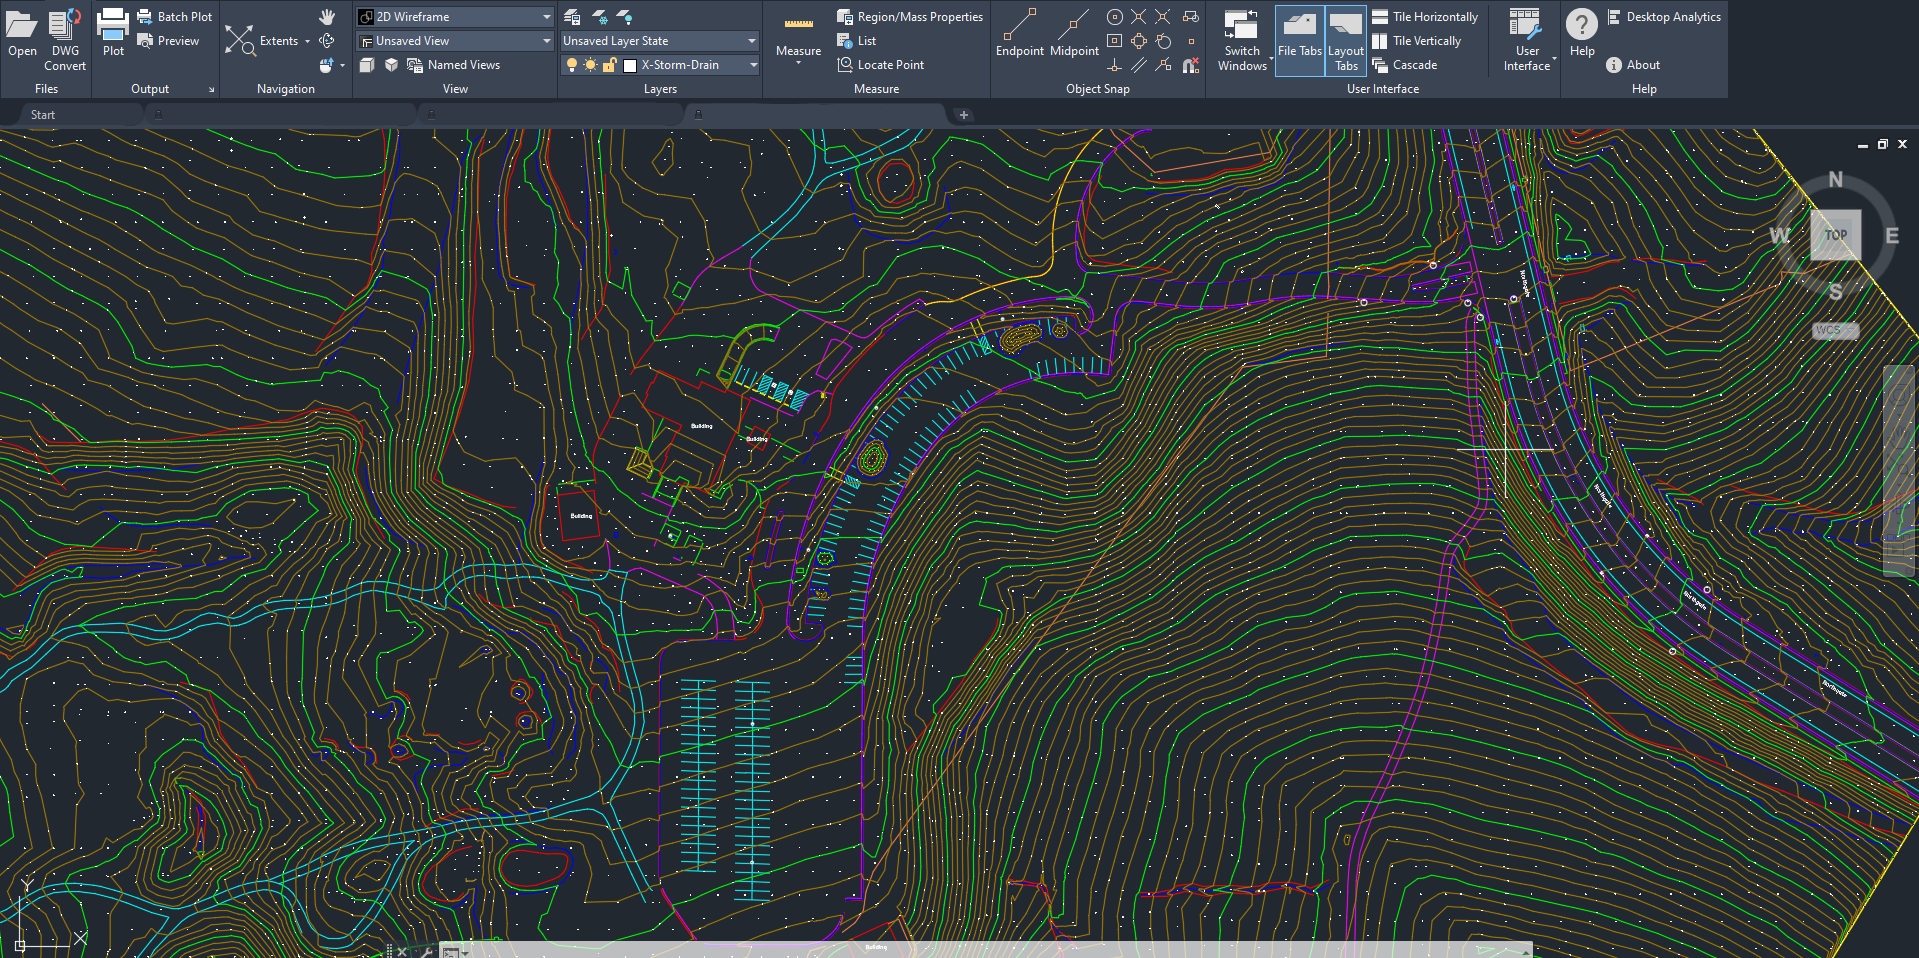Open the 2D Wireframe visual style dropdown
Screen dimensions: 1919x958
click(545, 16)
